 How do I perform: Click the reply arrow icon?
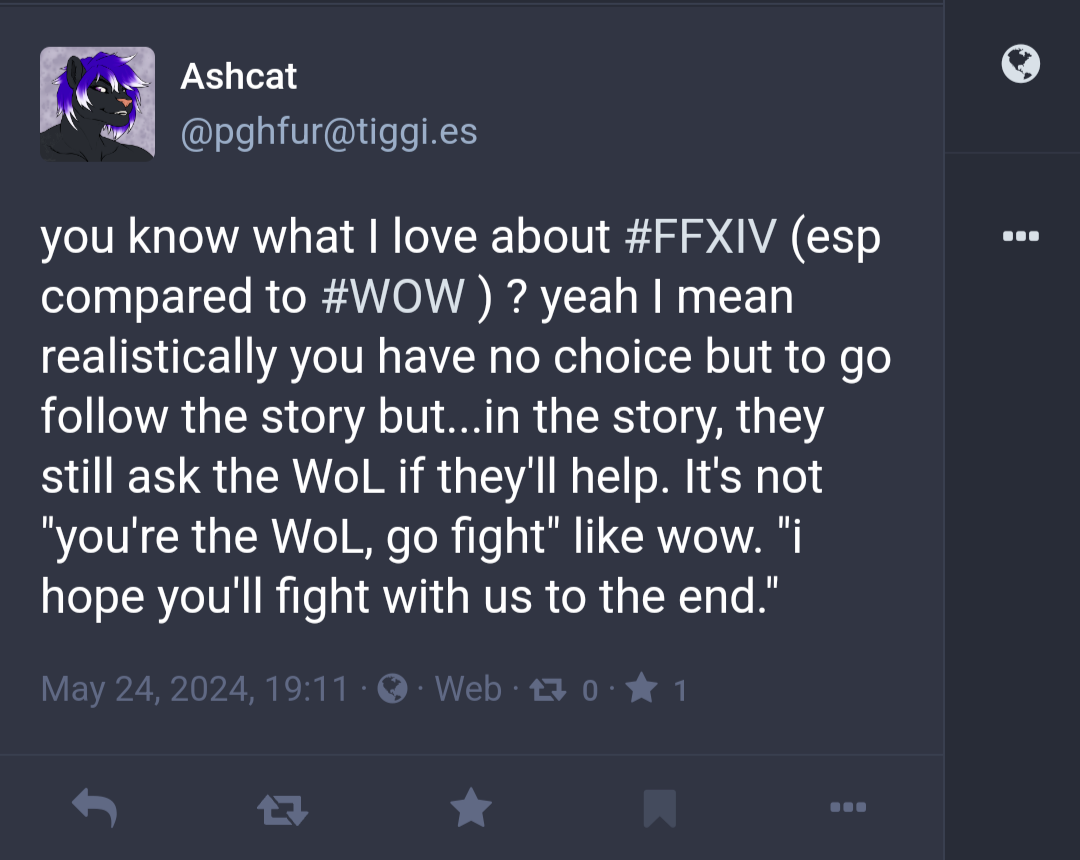(94, 807)
